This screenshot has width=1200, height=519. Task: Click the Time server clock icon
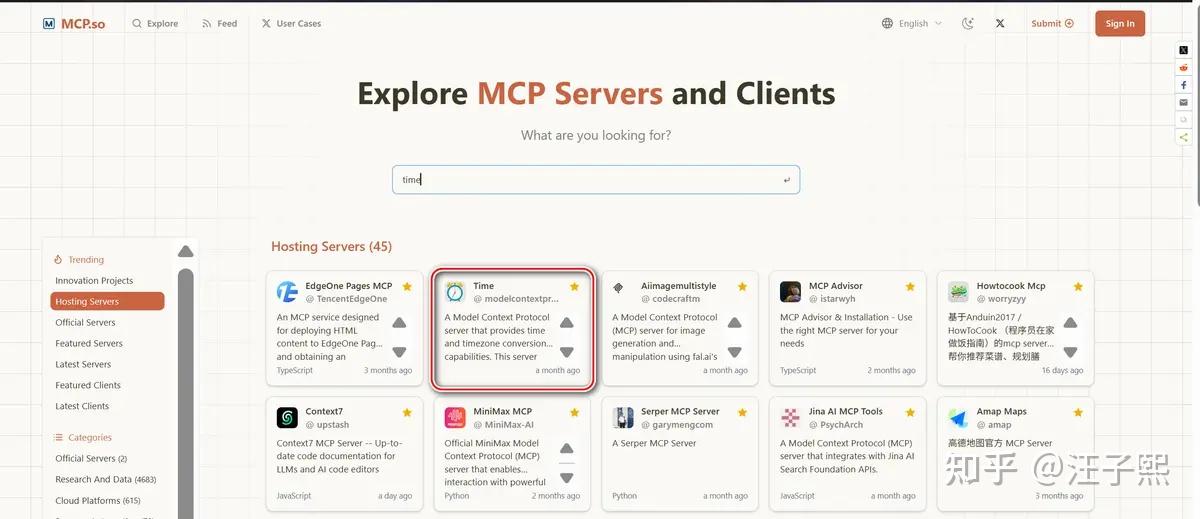click(x=455, y=292)
